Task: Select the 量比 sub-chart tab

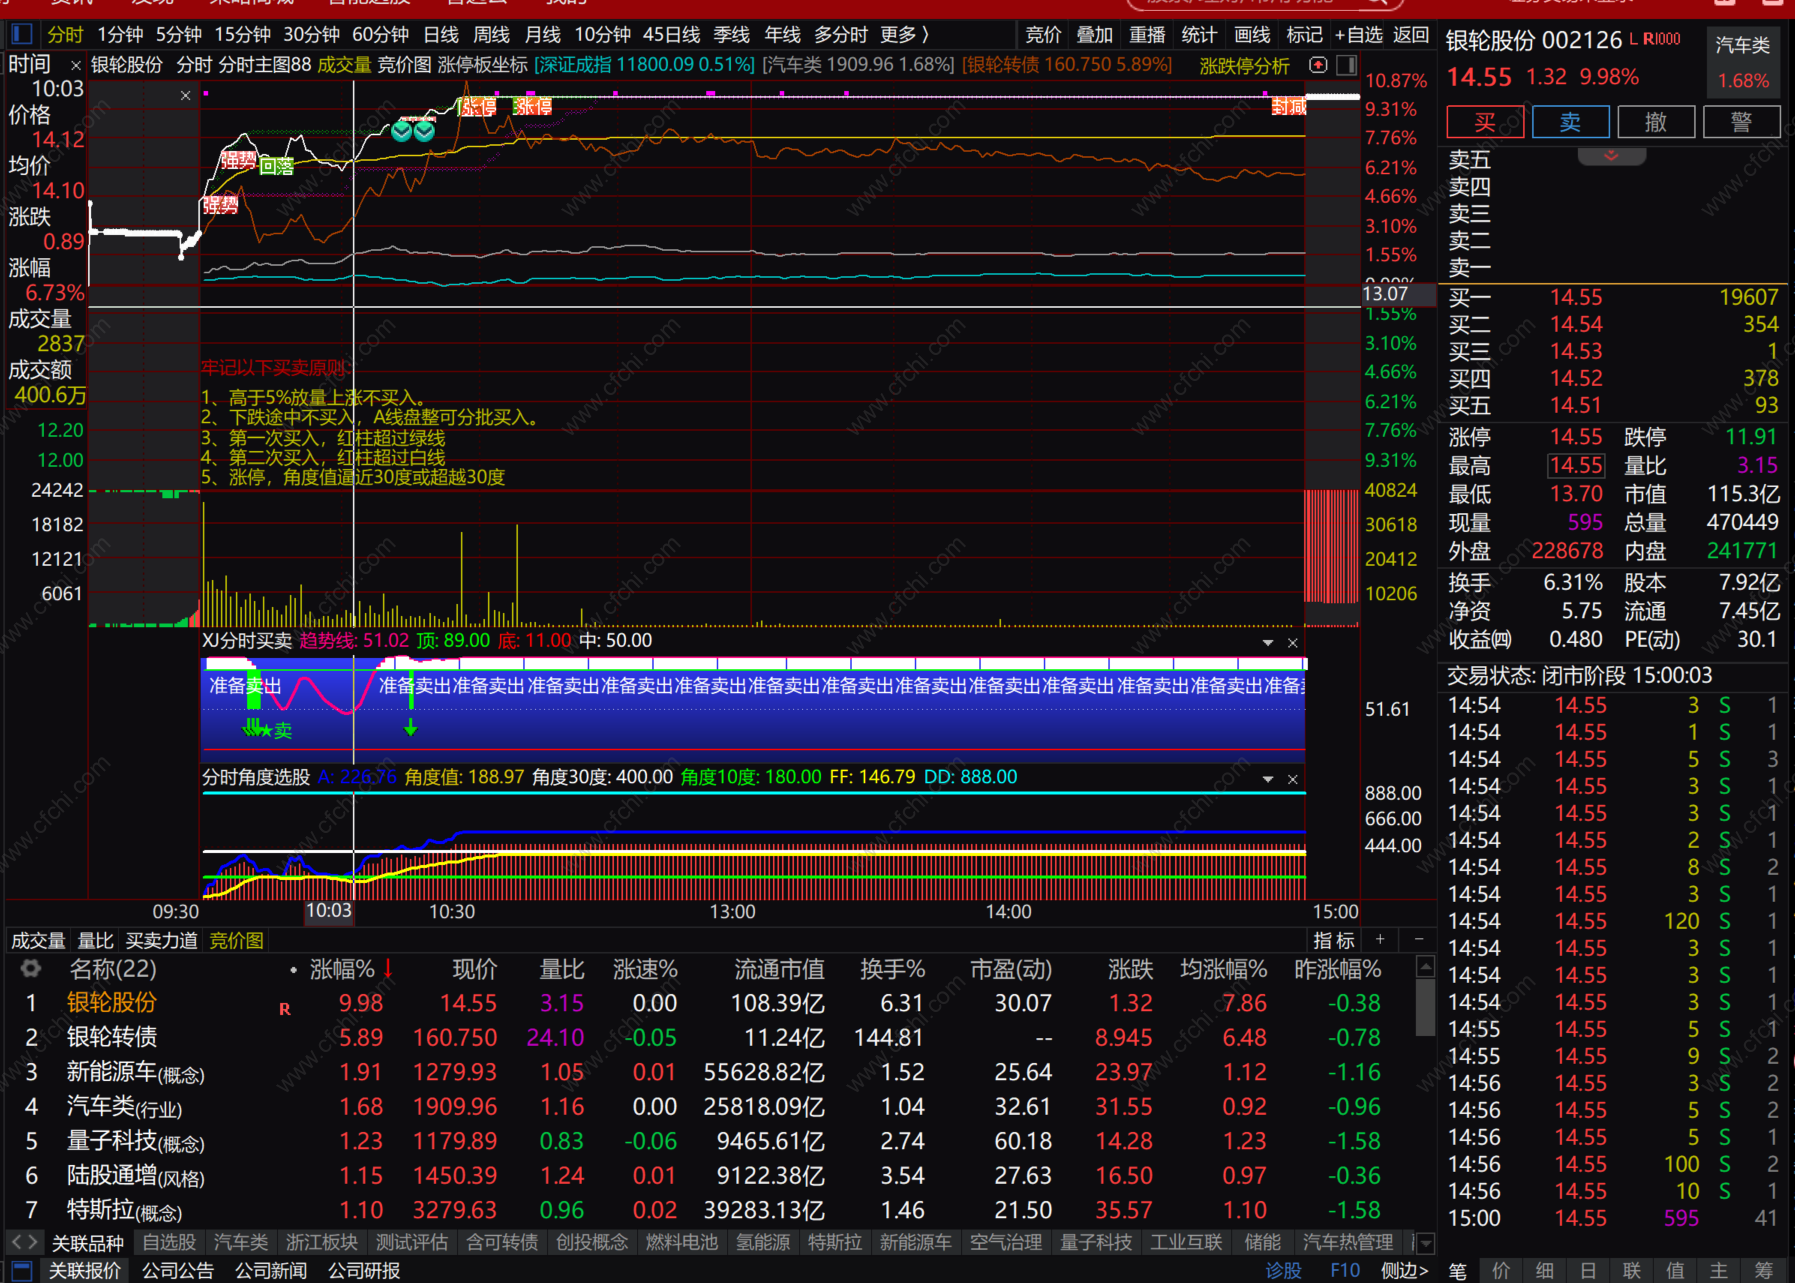Action: [x=96, y=940]
